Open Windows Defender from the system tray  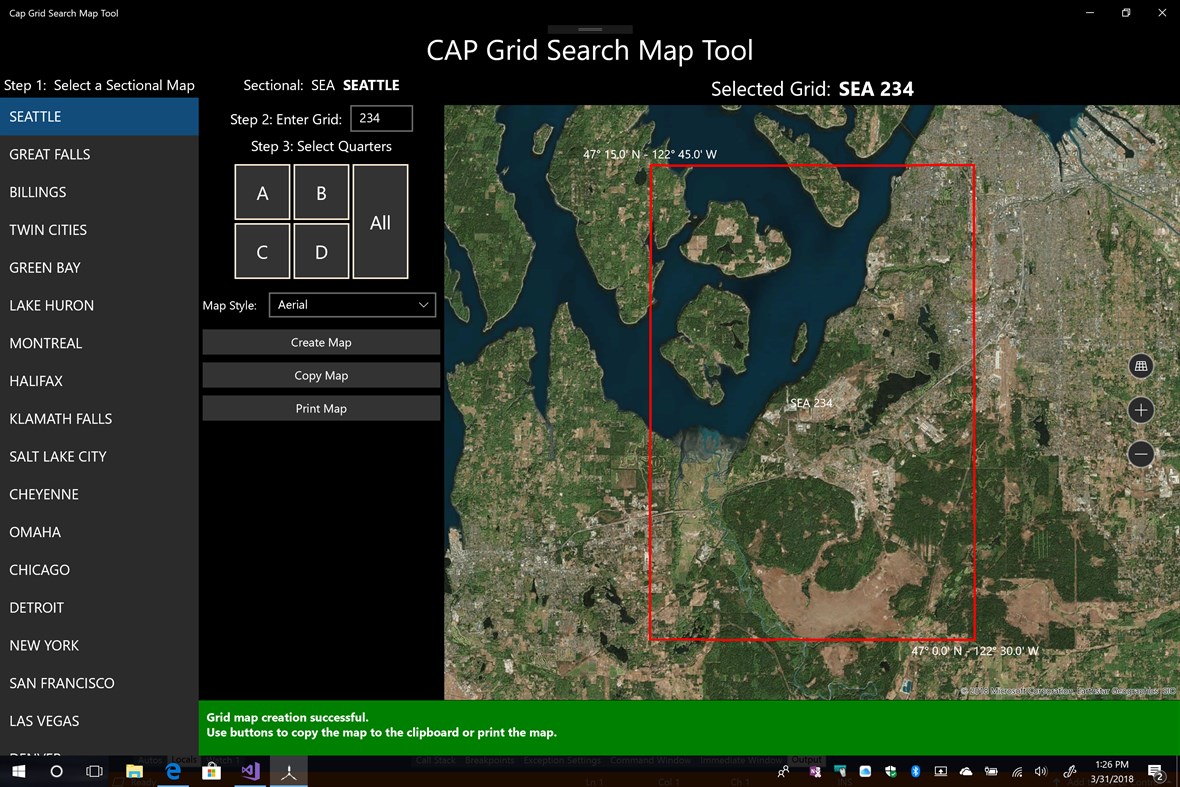(892, 771)
